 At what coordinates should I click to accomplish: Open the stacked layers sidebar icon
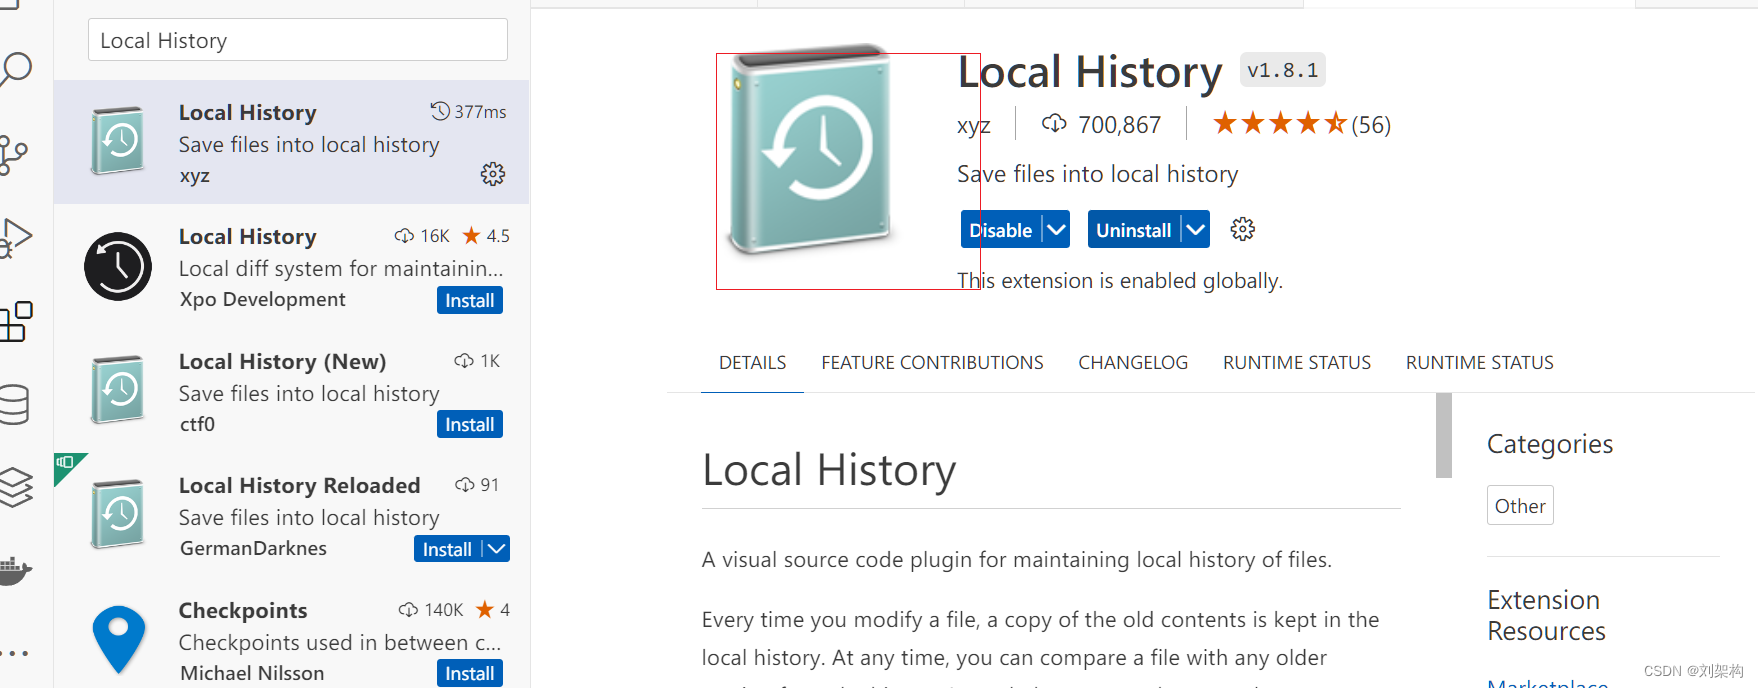[15, 487]
